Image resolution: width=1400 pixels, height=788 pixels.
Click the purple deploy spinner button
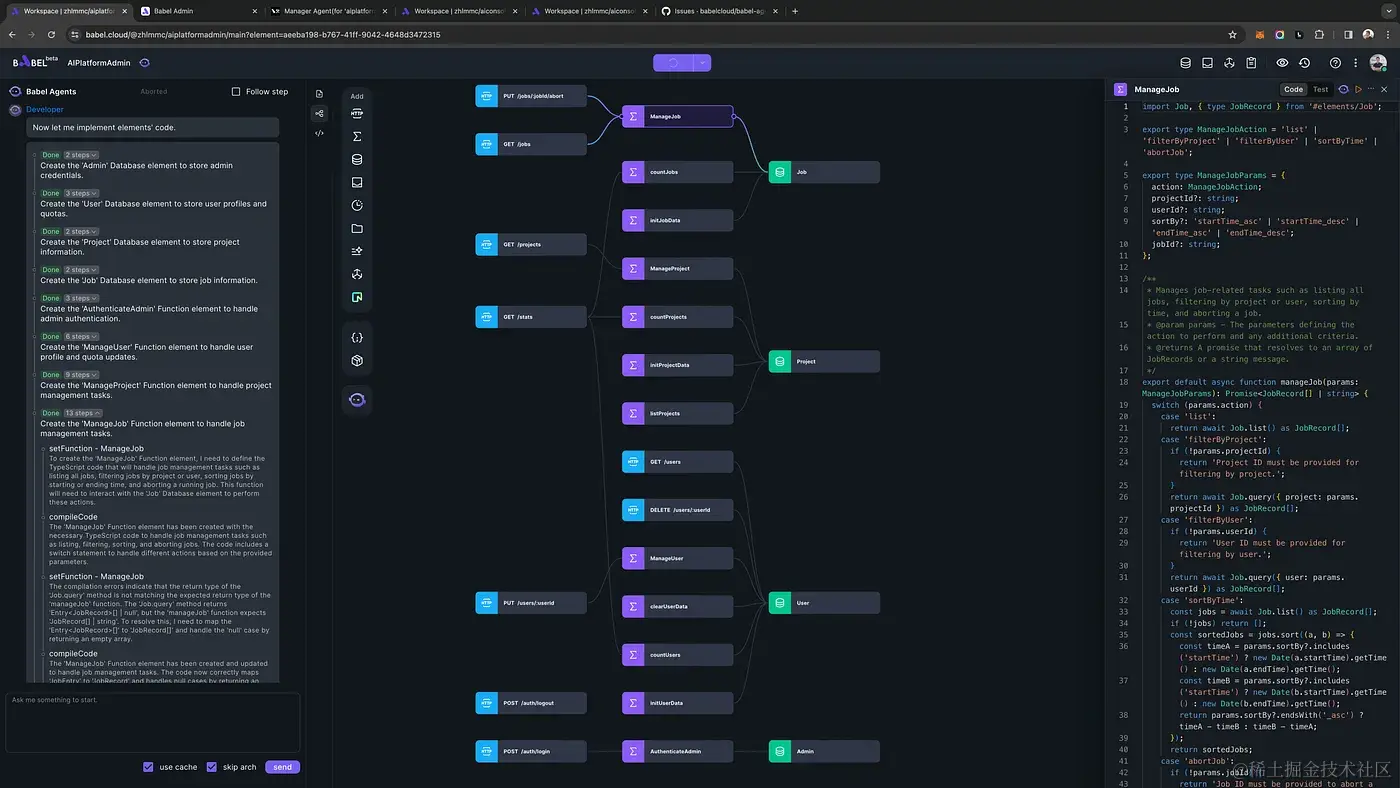pos(674,63)
